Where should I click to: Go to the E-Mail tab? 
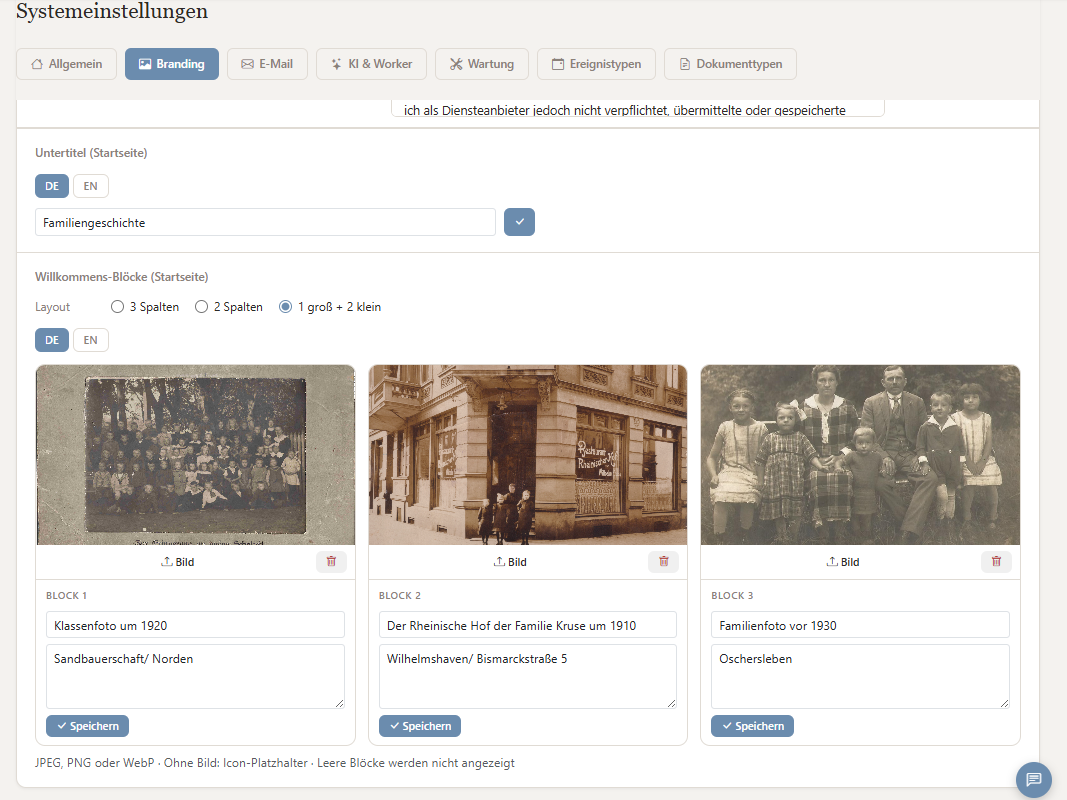coord(267,64)
